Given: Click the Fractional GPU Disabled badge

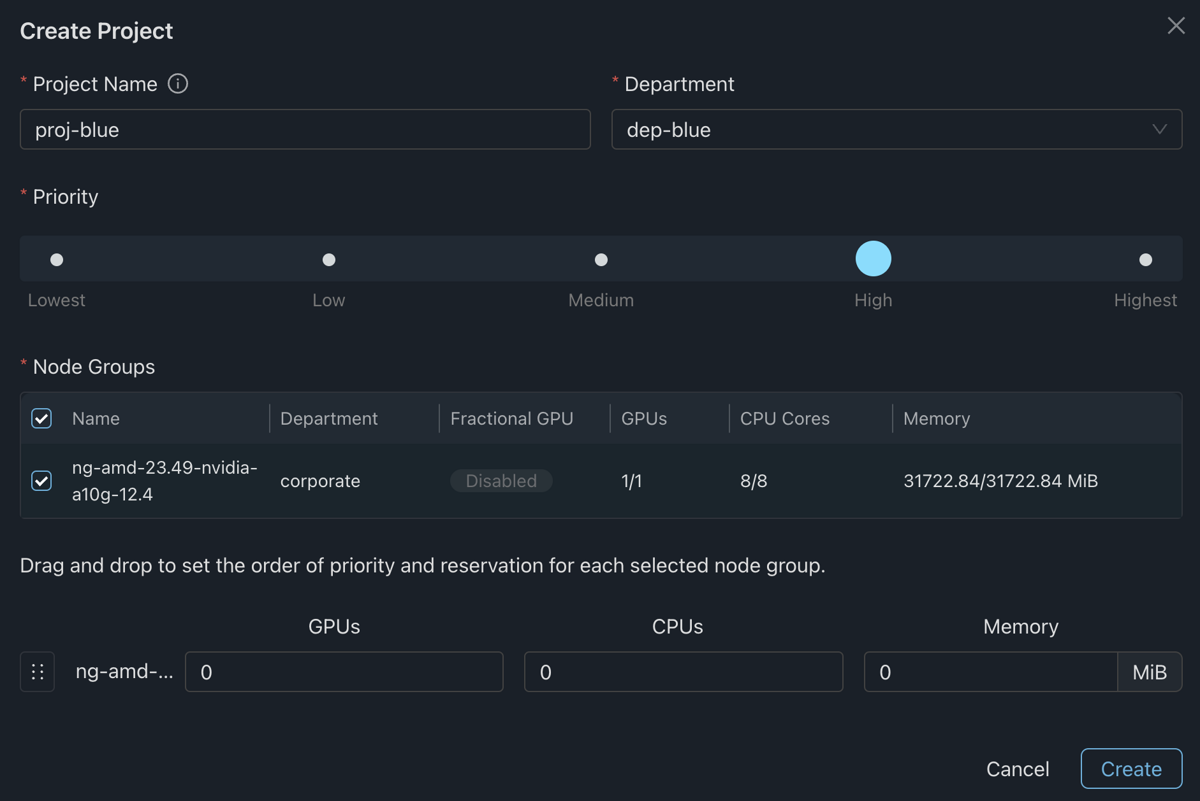Looking at the screenshot, I should [501, 481].
